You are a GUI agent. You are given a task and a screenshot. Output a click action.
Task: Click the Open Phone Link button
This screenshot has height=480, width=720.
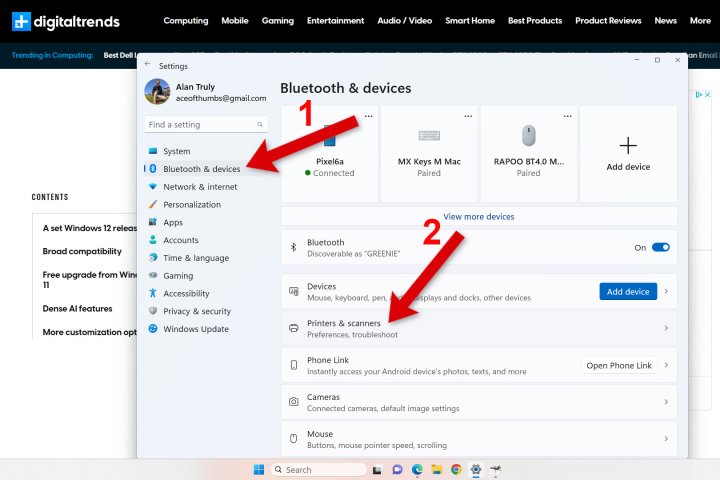click(x=619, y=366)
